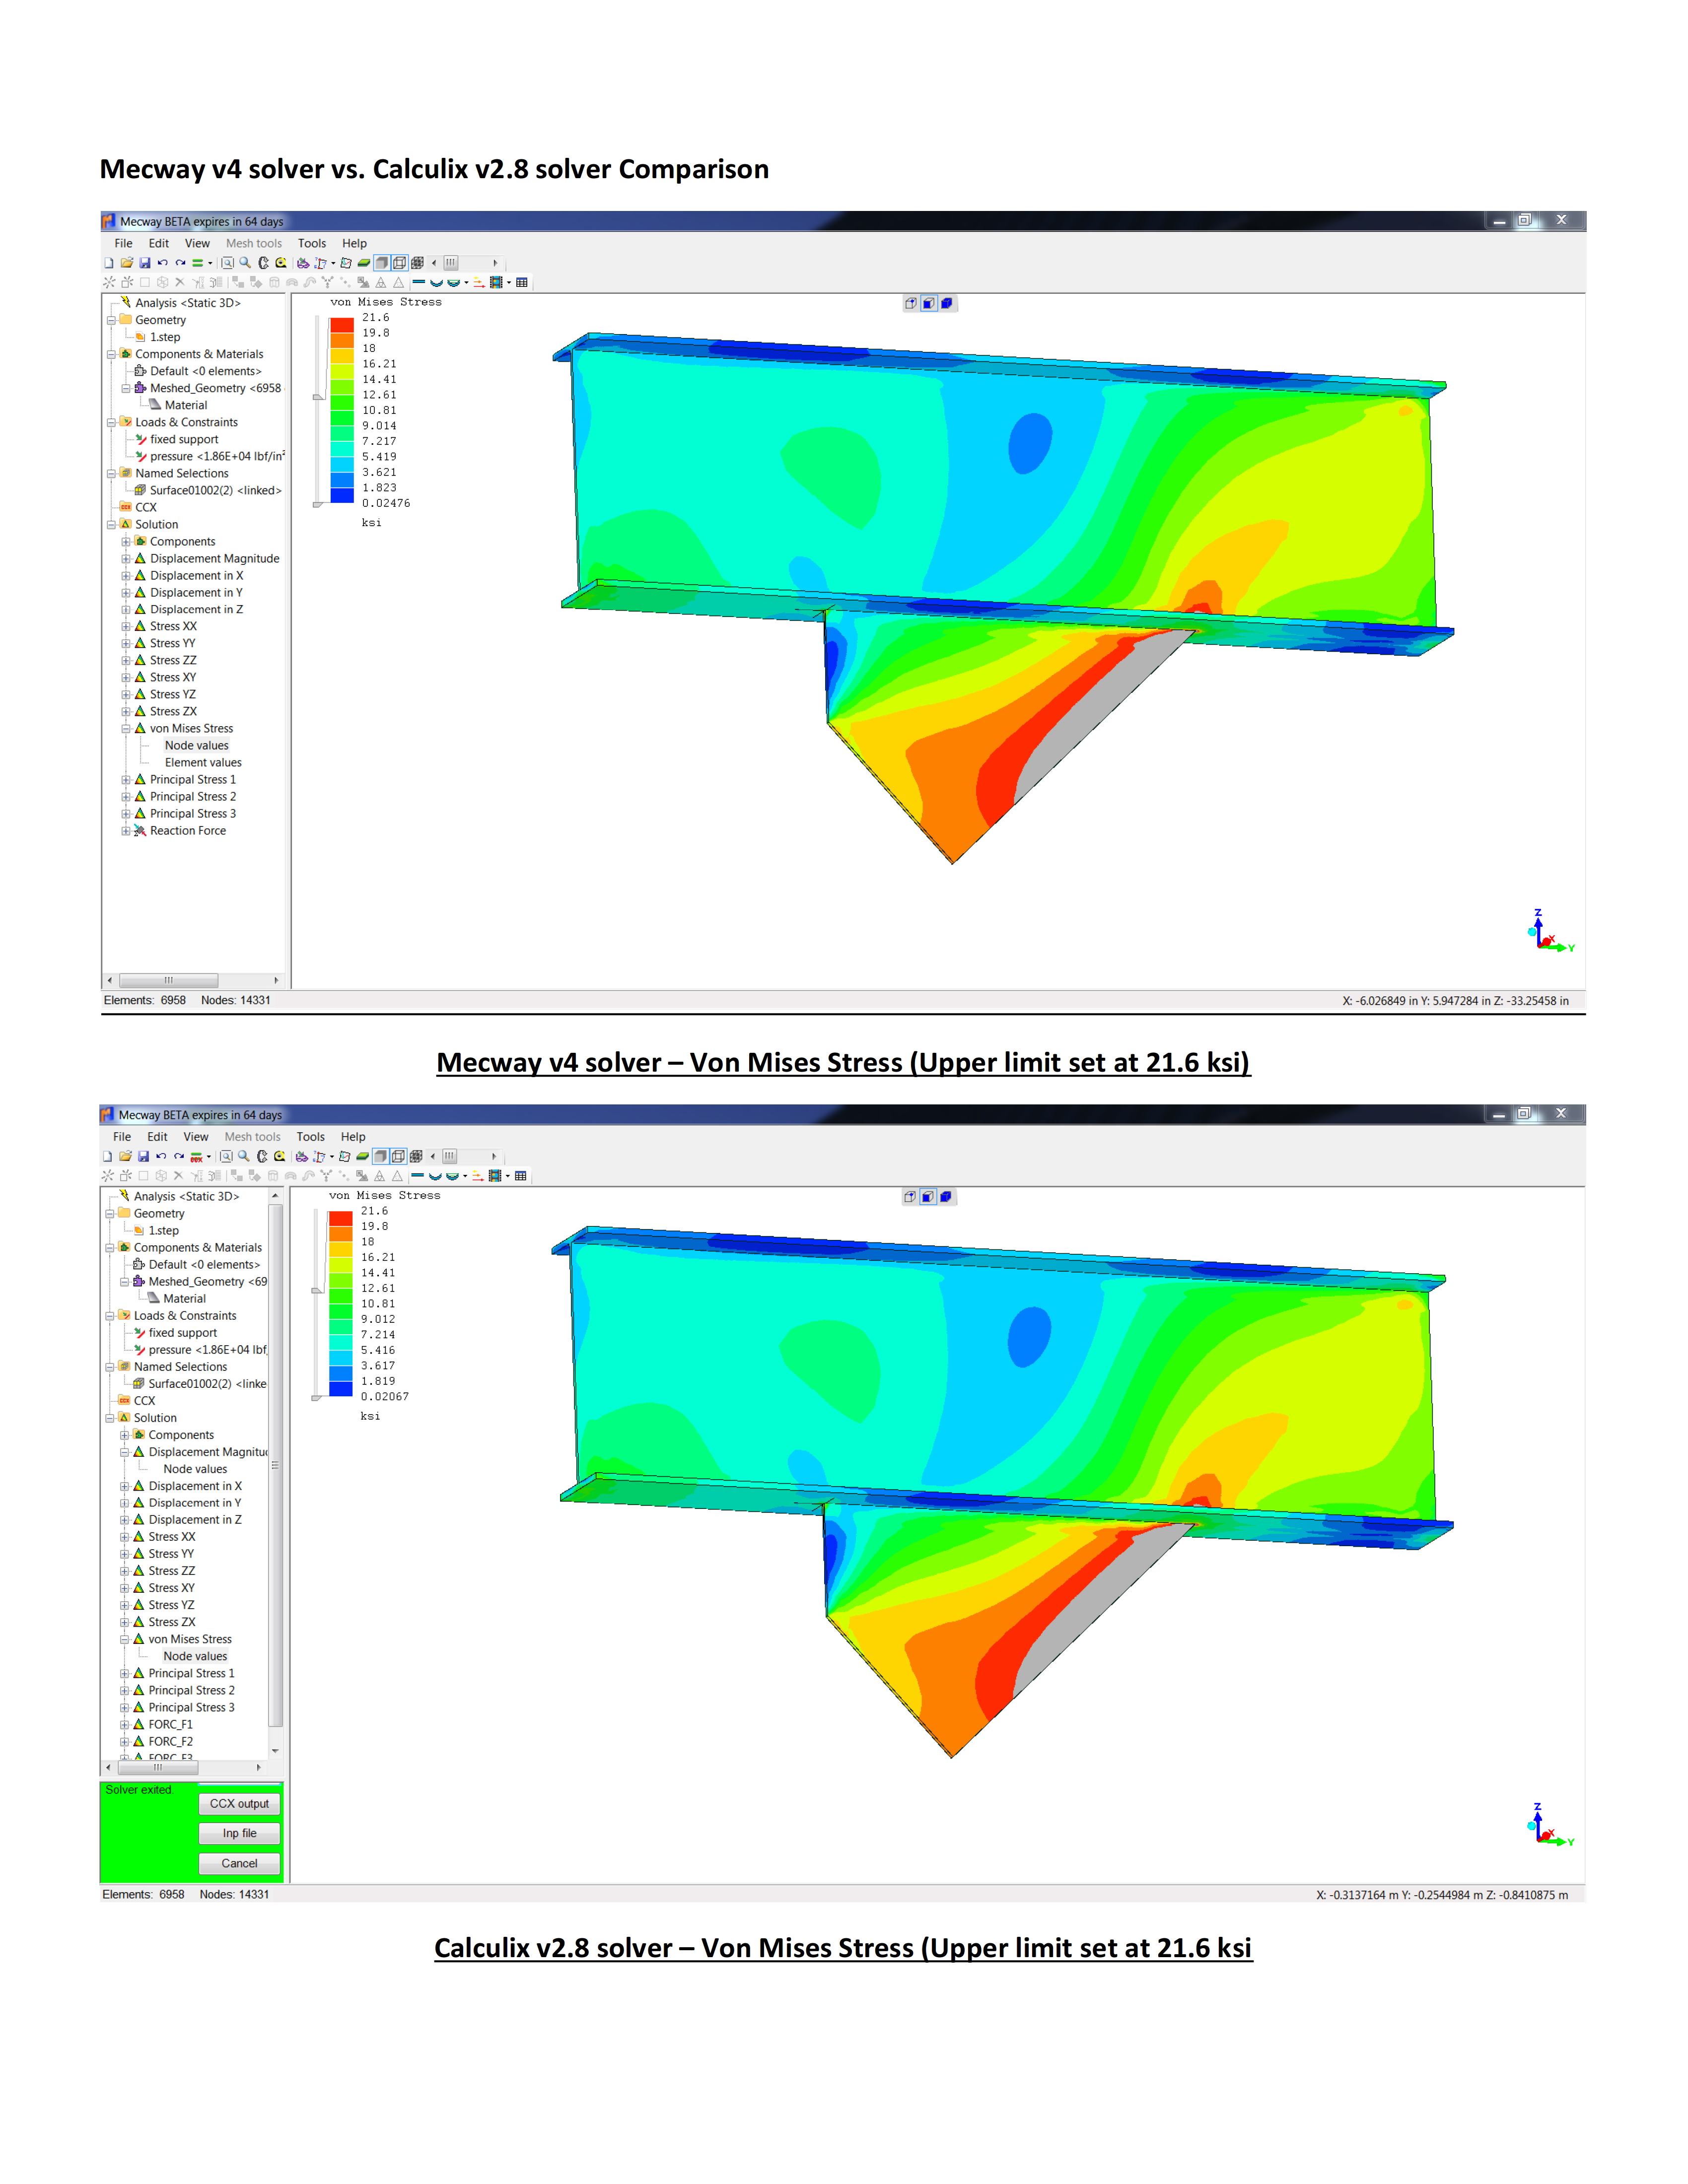Click table of values icon in lower window
The width and height of the screenshot is (1688, 2184).
point(520,1176)
